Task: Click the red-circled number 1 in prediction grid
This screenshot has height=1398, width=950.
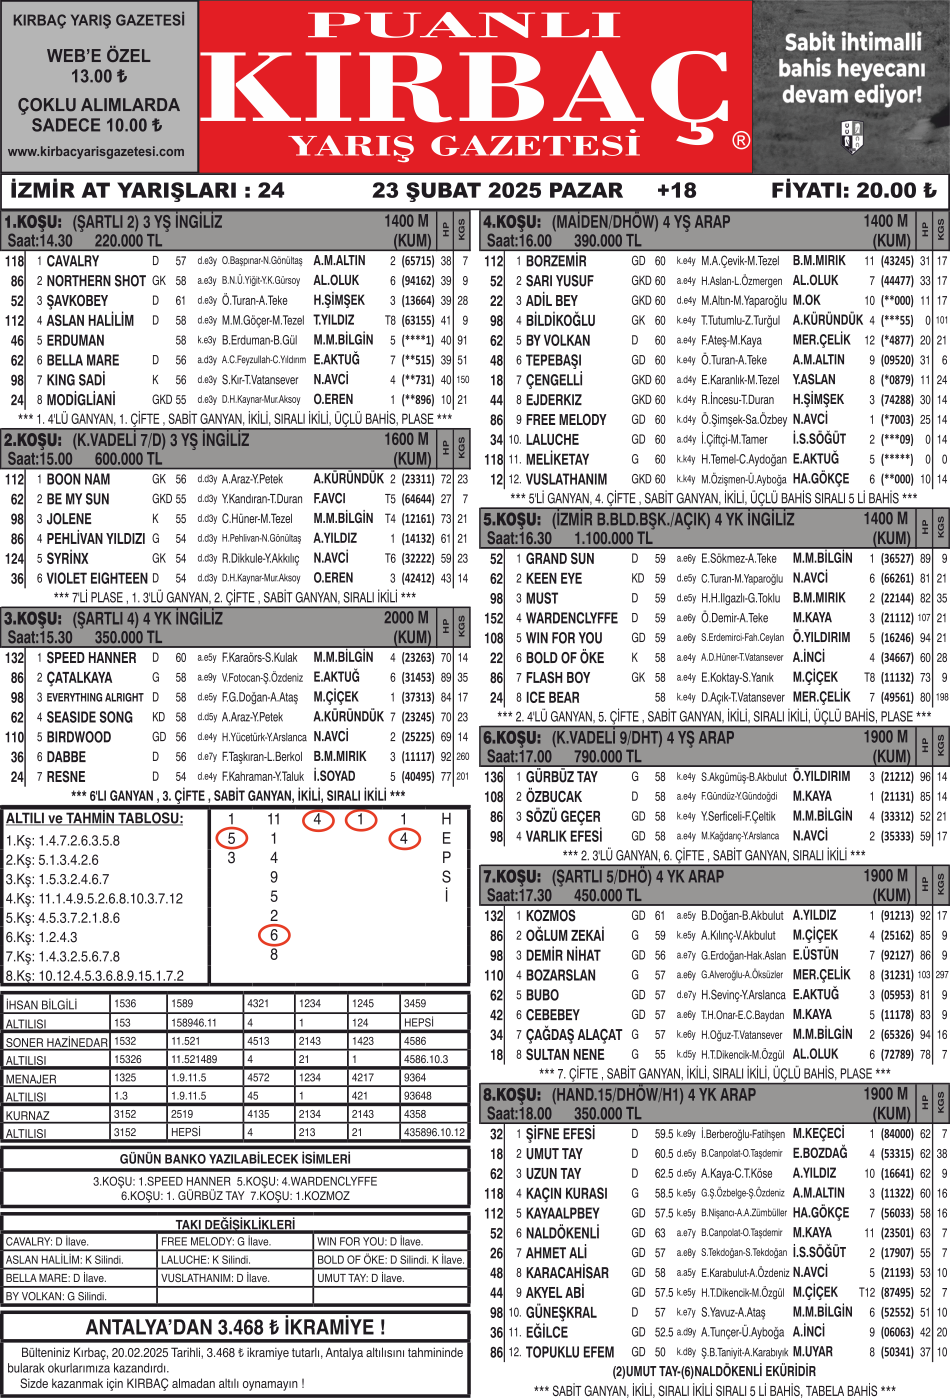Action: coord(360,820)
